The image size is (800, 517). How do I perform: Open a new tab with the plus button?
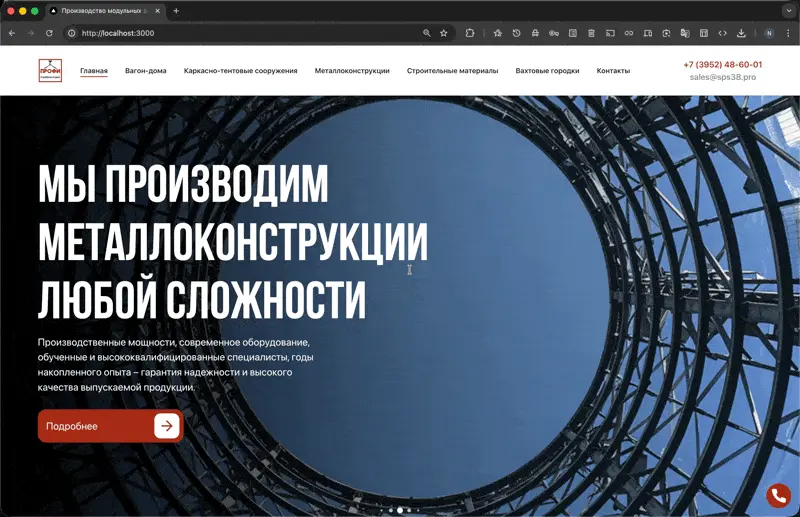176,11
